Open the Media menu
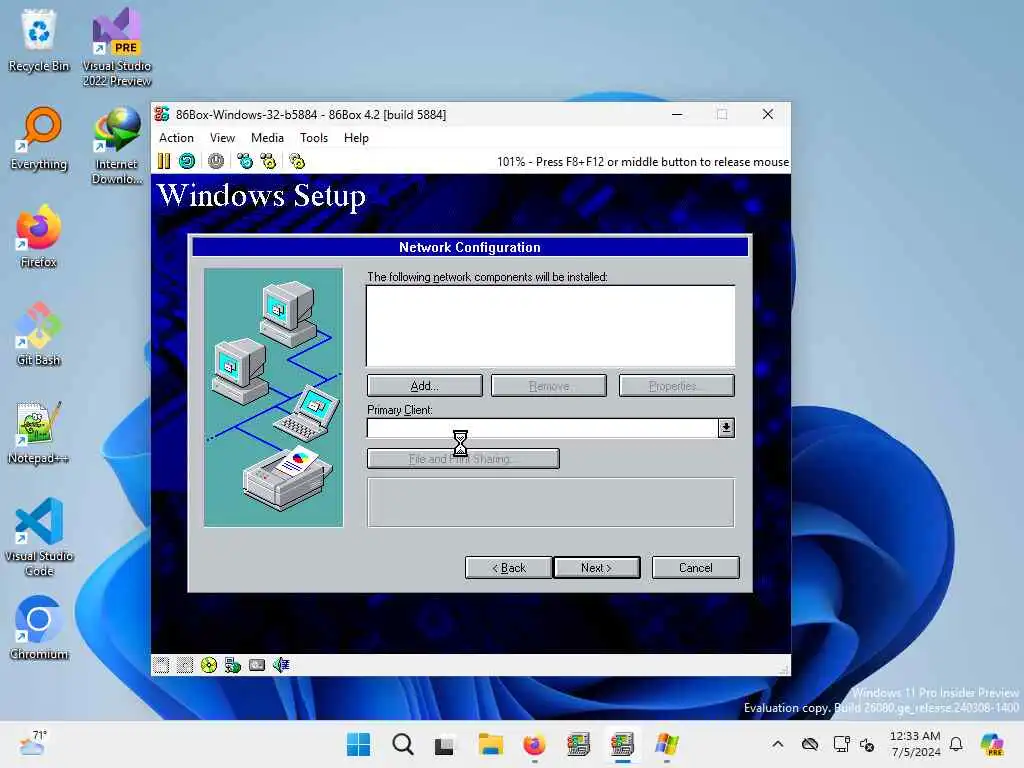The image size is (1024, 768). 267,138
